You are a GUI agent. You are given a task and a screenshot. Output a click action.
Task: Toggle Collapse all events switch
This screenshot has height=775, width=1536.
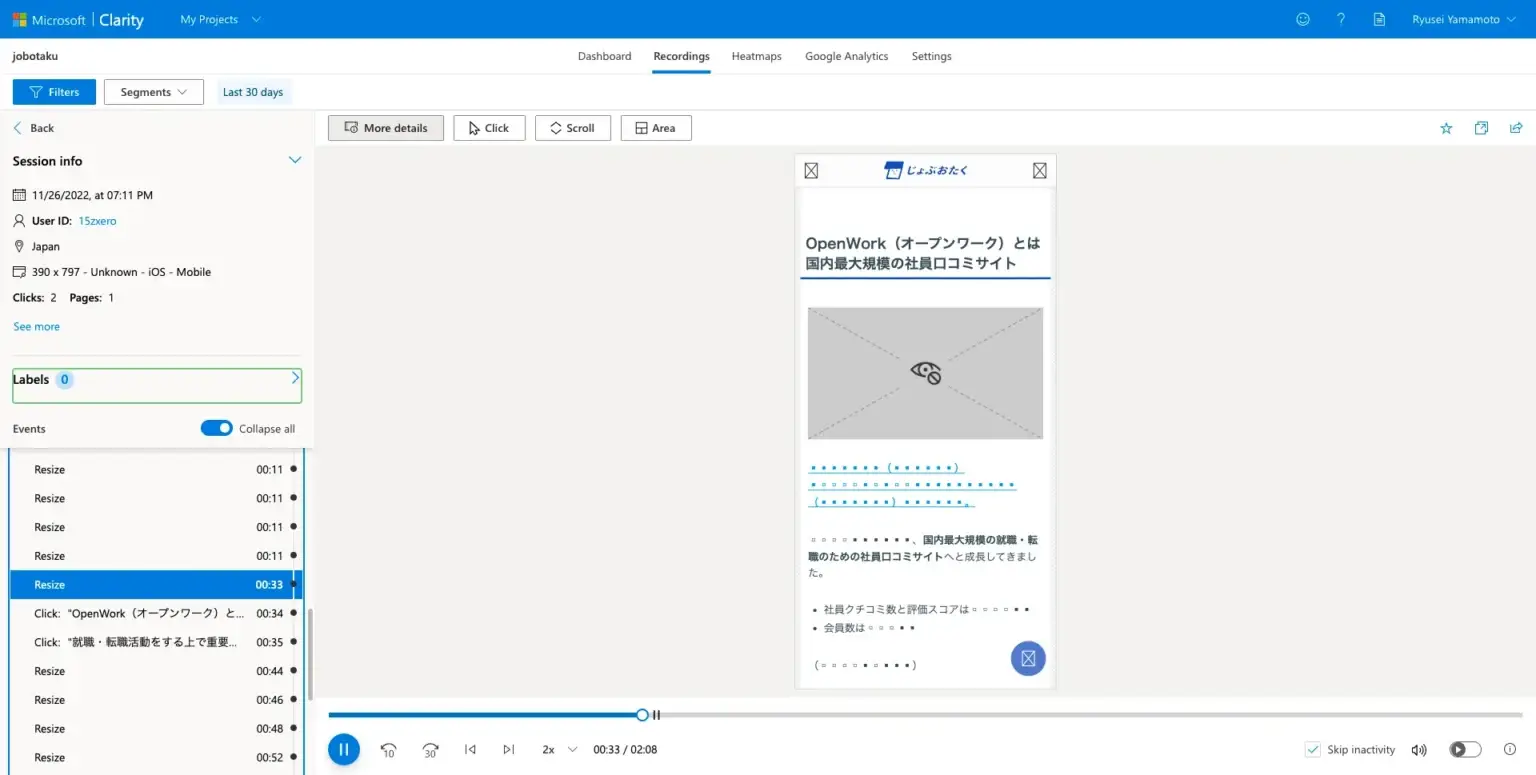click(x=217, y=428)
